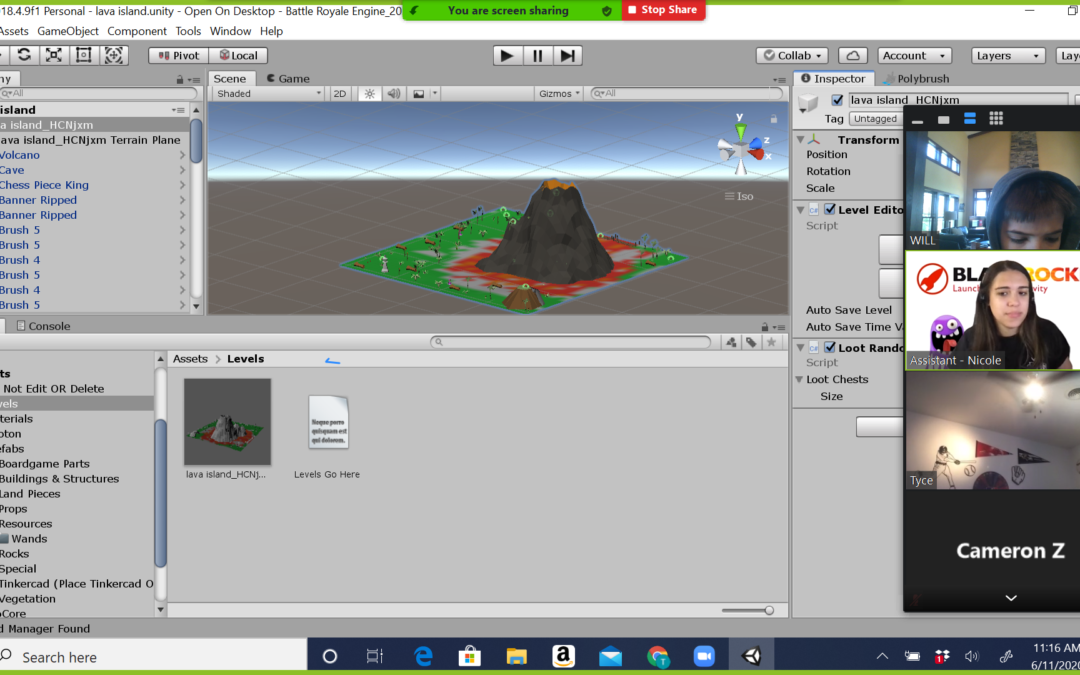Open the Collab dropdown
Image resolution: width=1080 pixels, height=675 pixels.
click(792, 56)
